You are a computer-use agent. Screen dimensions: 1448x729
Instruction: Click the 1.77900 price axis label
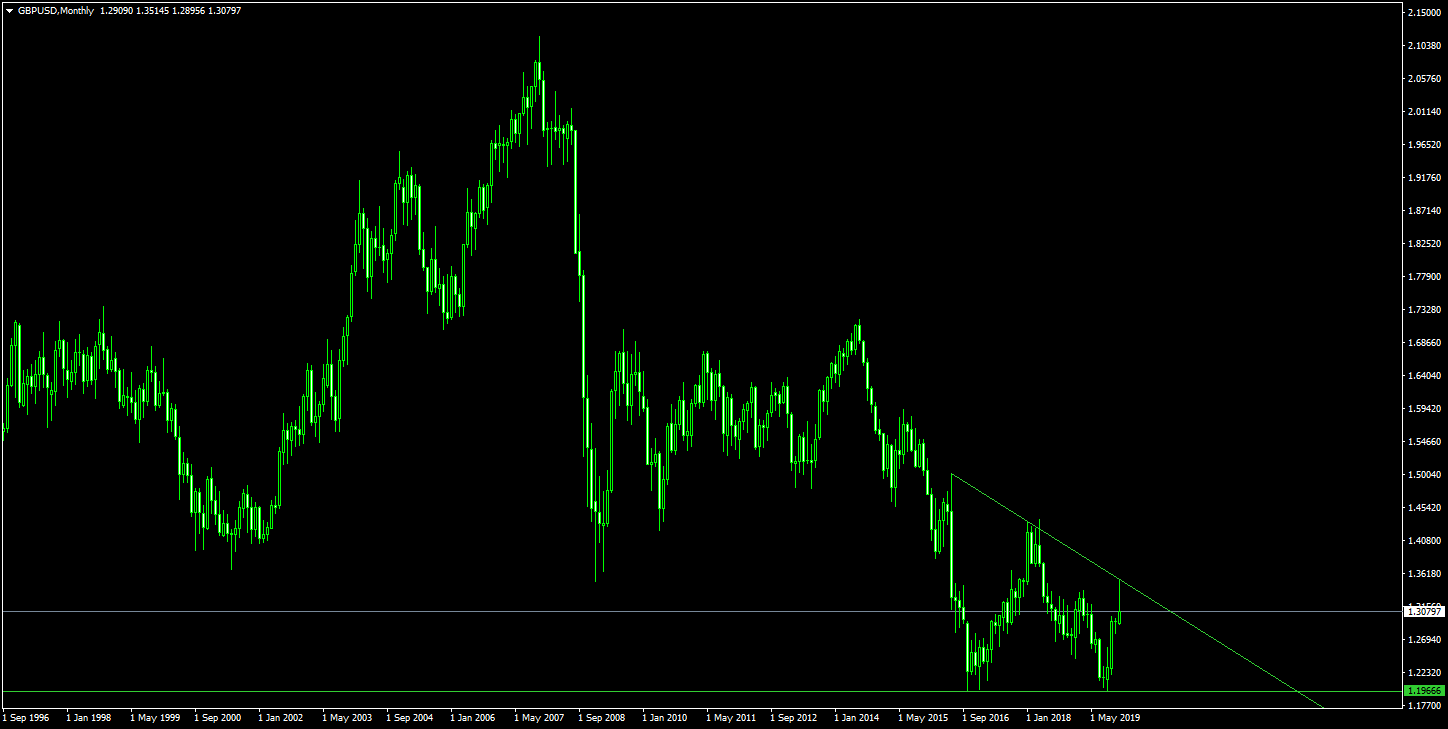[x=1424, y=277]
